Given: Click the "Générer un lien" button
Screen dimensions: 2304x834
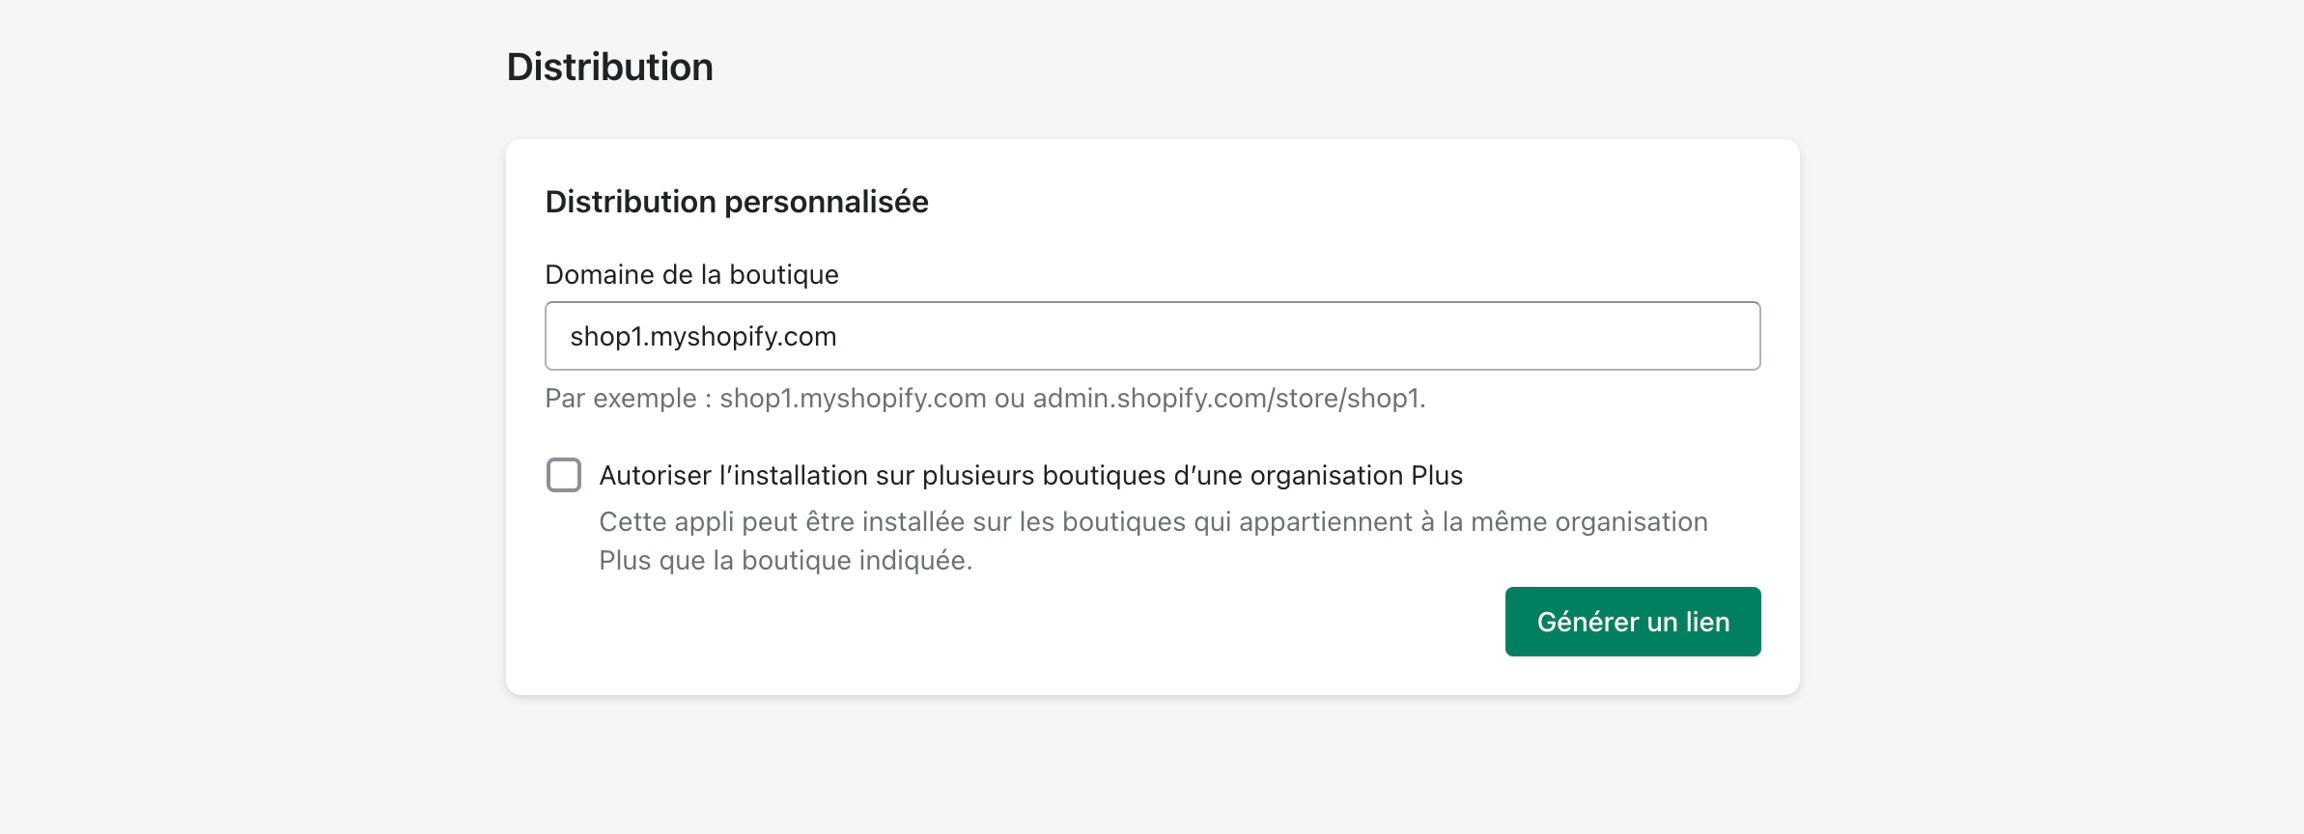Looking at the screenshot, I should (1632, 622).
